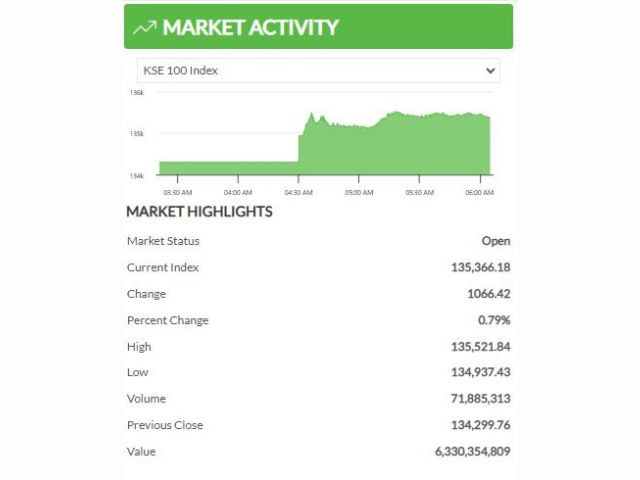Click the Change value 1066.42
The height and width of the screenshot is (480, 640).
click(x=489, y=294)
